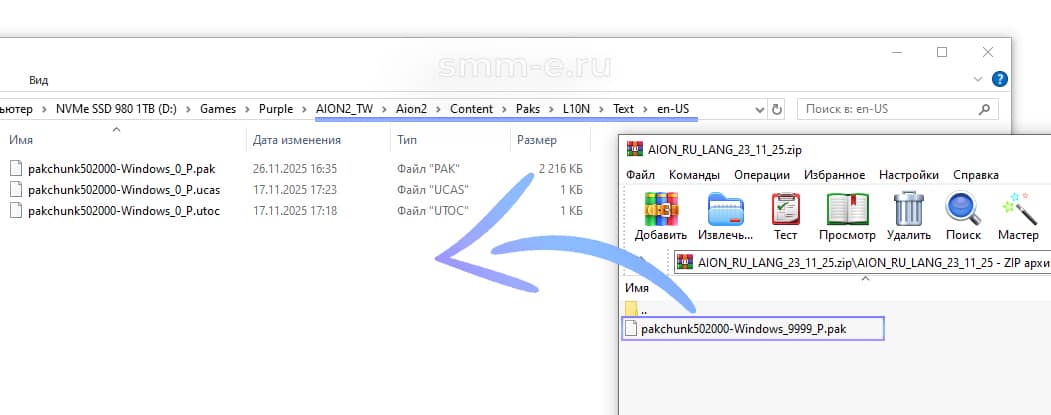Open the Вид tab in Explorer
1051x415 pixels.
(38, 80)
